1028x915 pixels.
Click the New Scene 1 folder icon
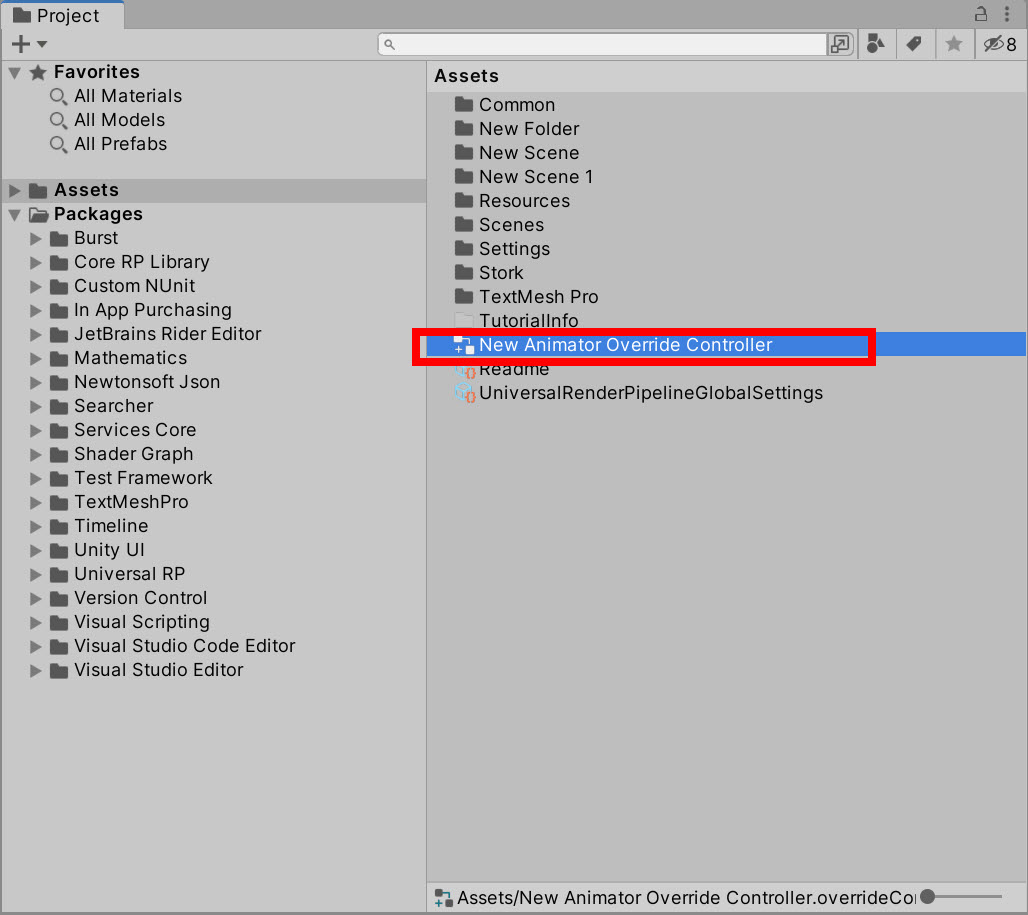(x=464, y=176)
